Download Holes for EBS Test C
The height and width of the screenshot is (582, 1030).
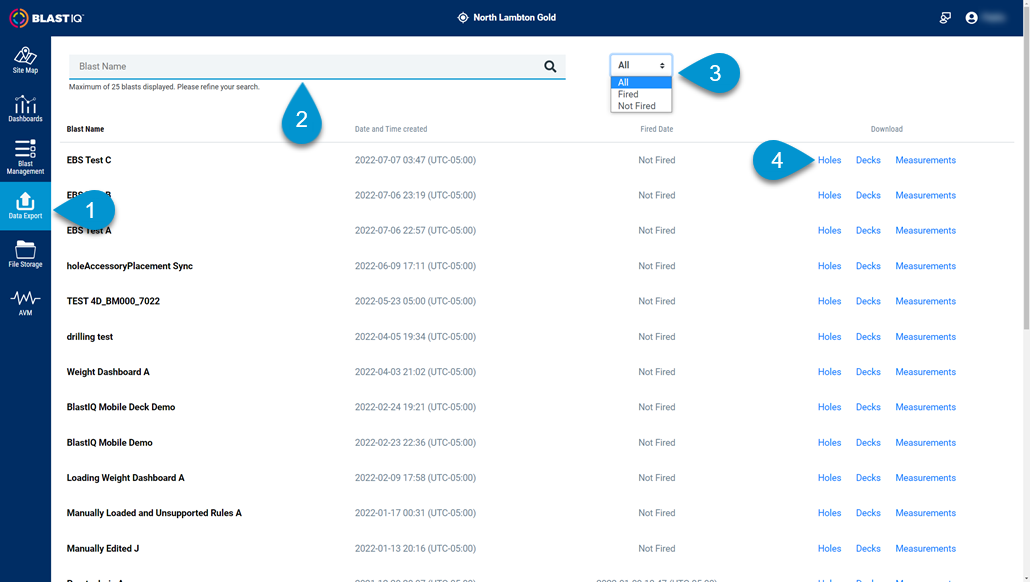point(829,160)
